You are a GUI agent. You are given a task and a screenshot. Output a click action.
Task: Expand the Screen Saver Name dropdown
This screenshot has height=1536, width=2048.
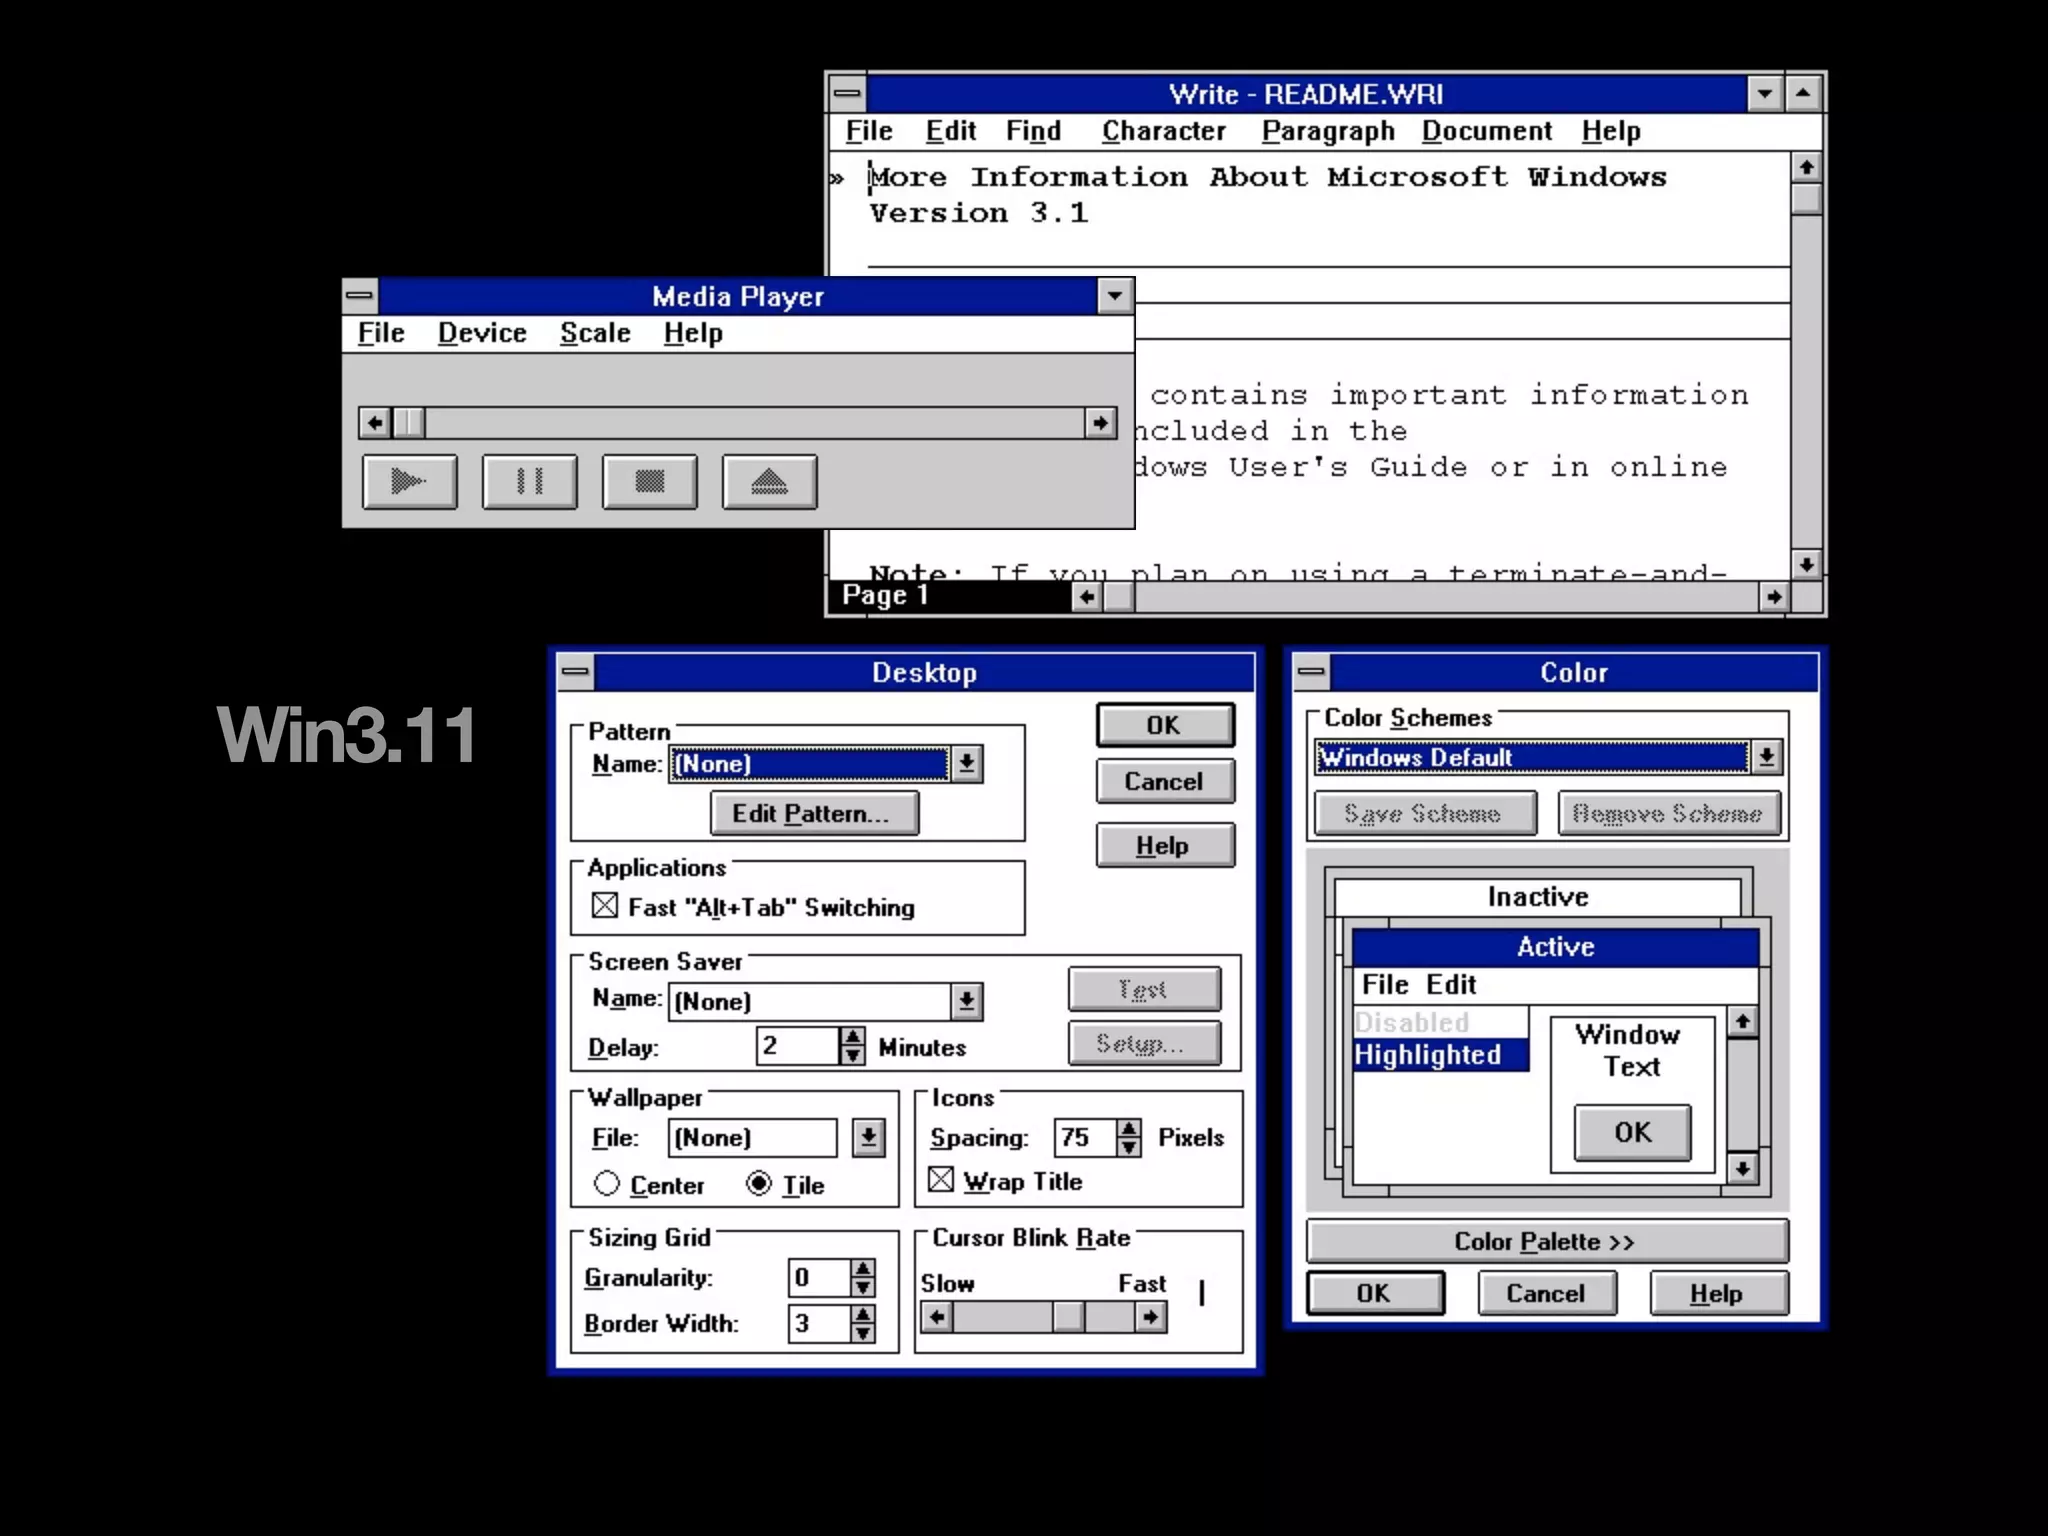point(966,1001)
